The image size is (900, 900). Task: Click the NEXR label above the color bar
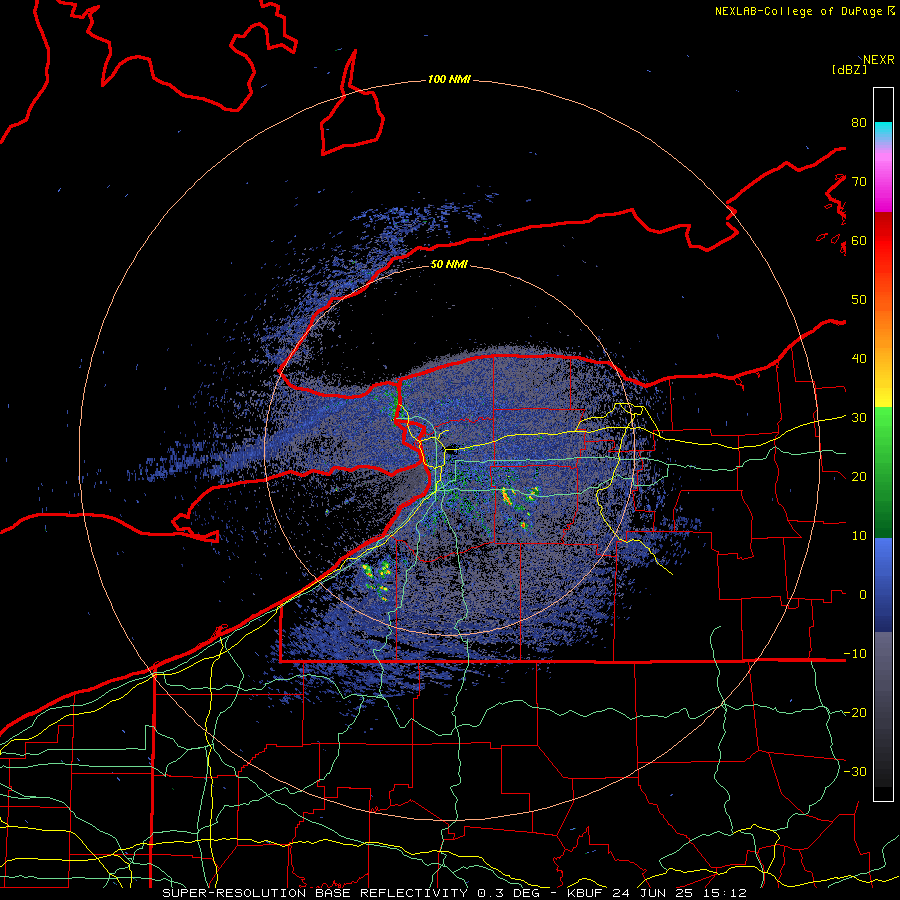(x=879, y=60)
